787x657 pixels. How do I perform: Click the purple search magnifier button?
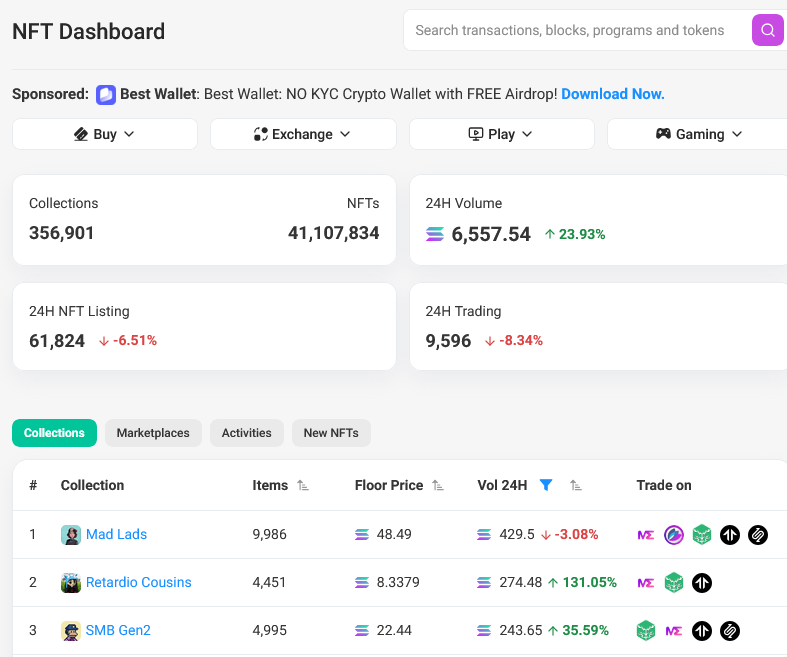[x=767, y=30]
